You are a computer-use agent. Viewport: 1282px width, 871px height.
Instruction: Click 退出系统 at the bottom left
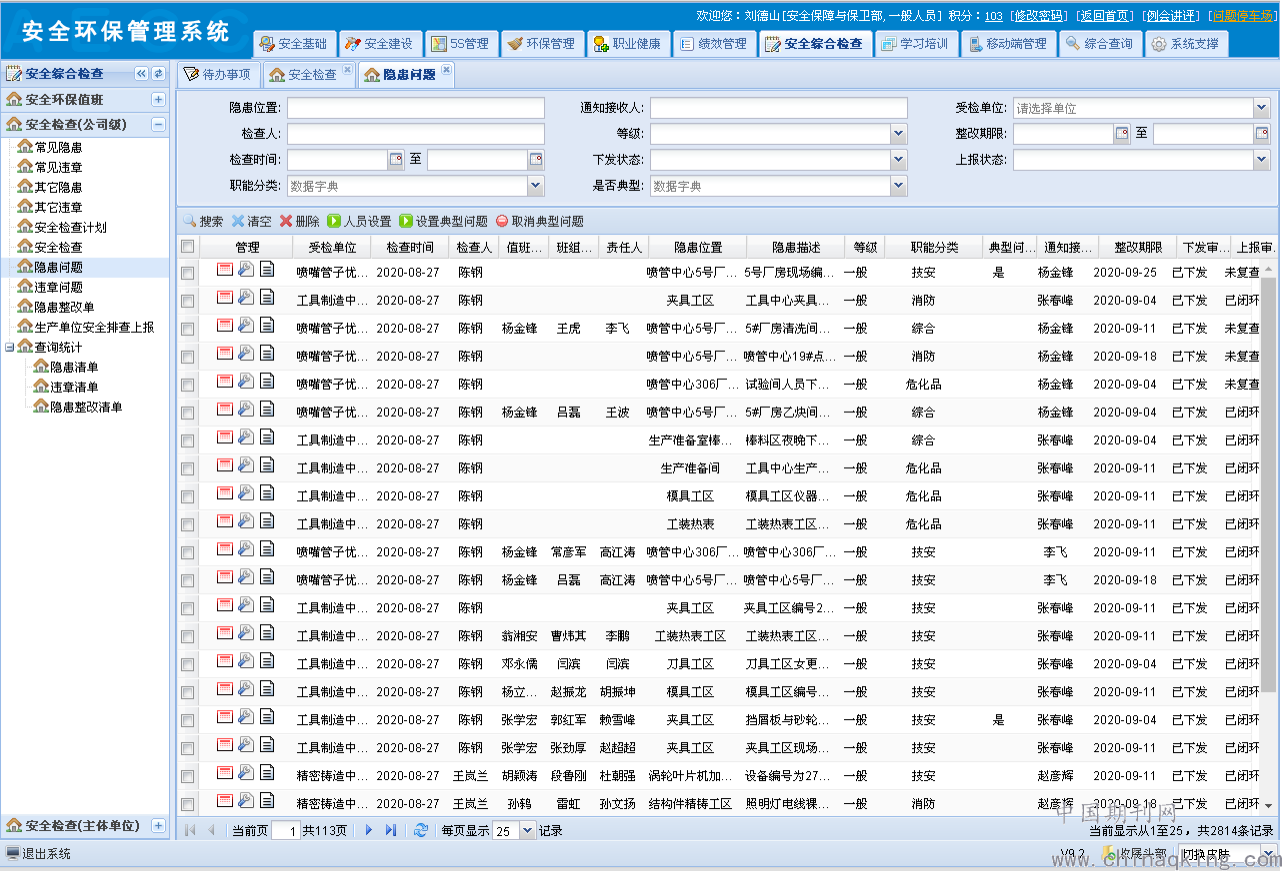(x=38, y=854)
